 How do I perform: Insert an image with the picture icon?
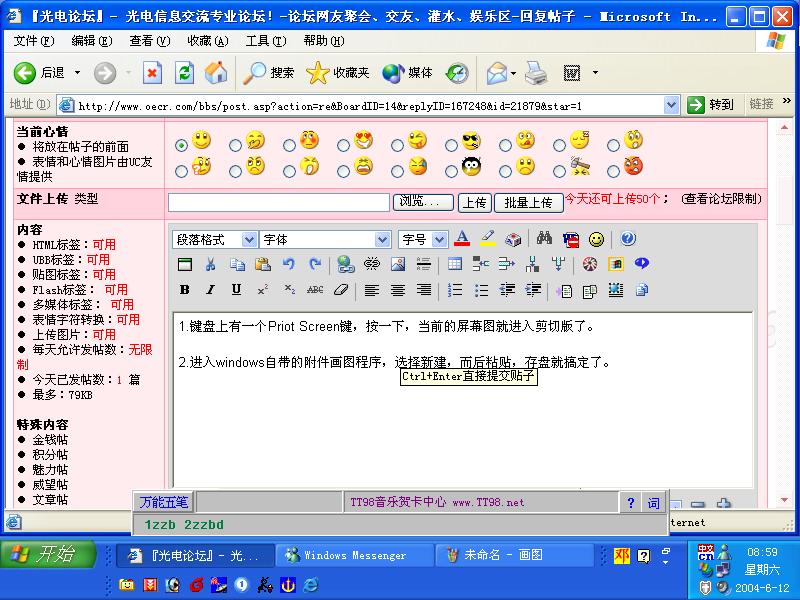[398, 264]
